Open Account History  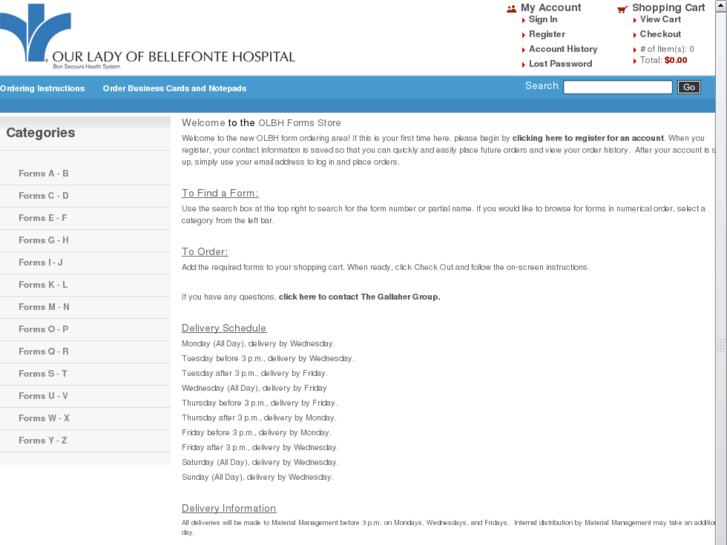coord(563,49)
